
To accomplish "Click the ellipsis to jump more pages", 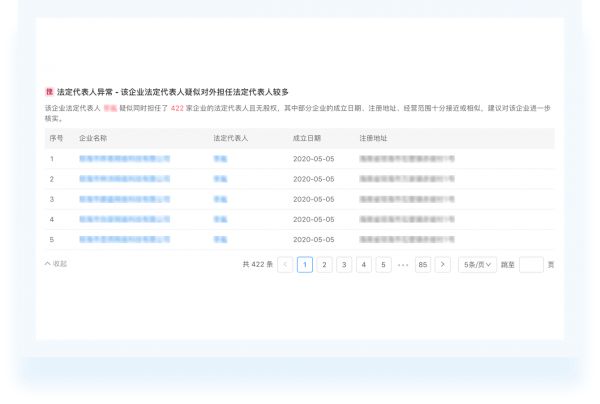I will (403, 265).
